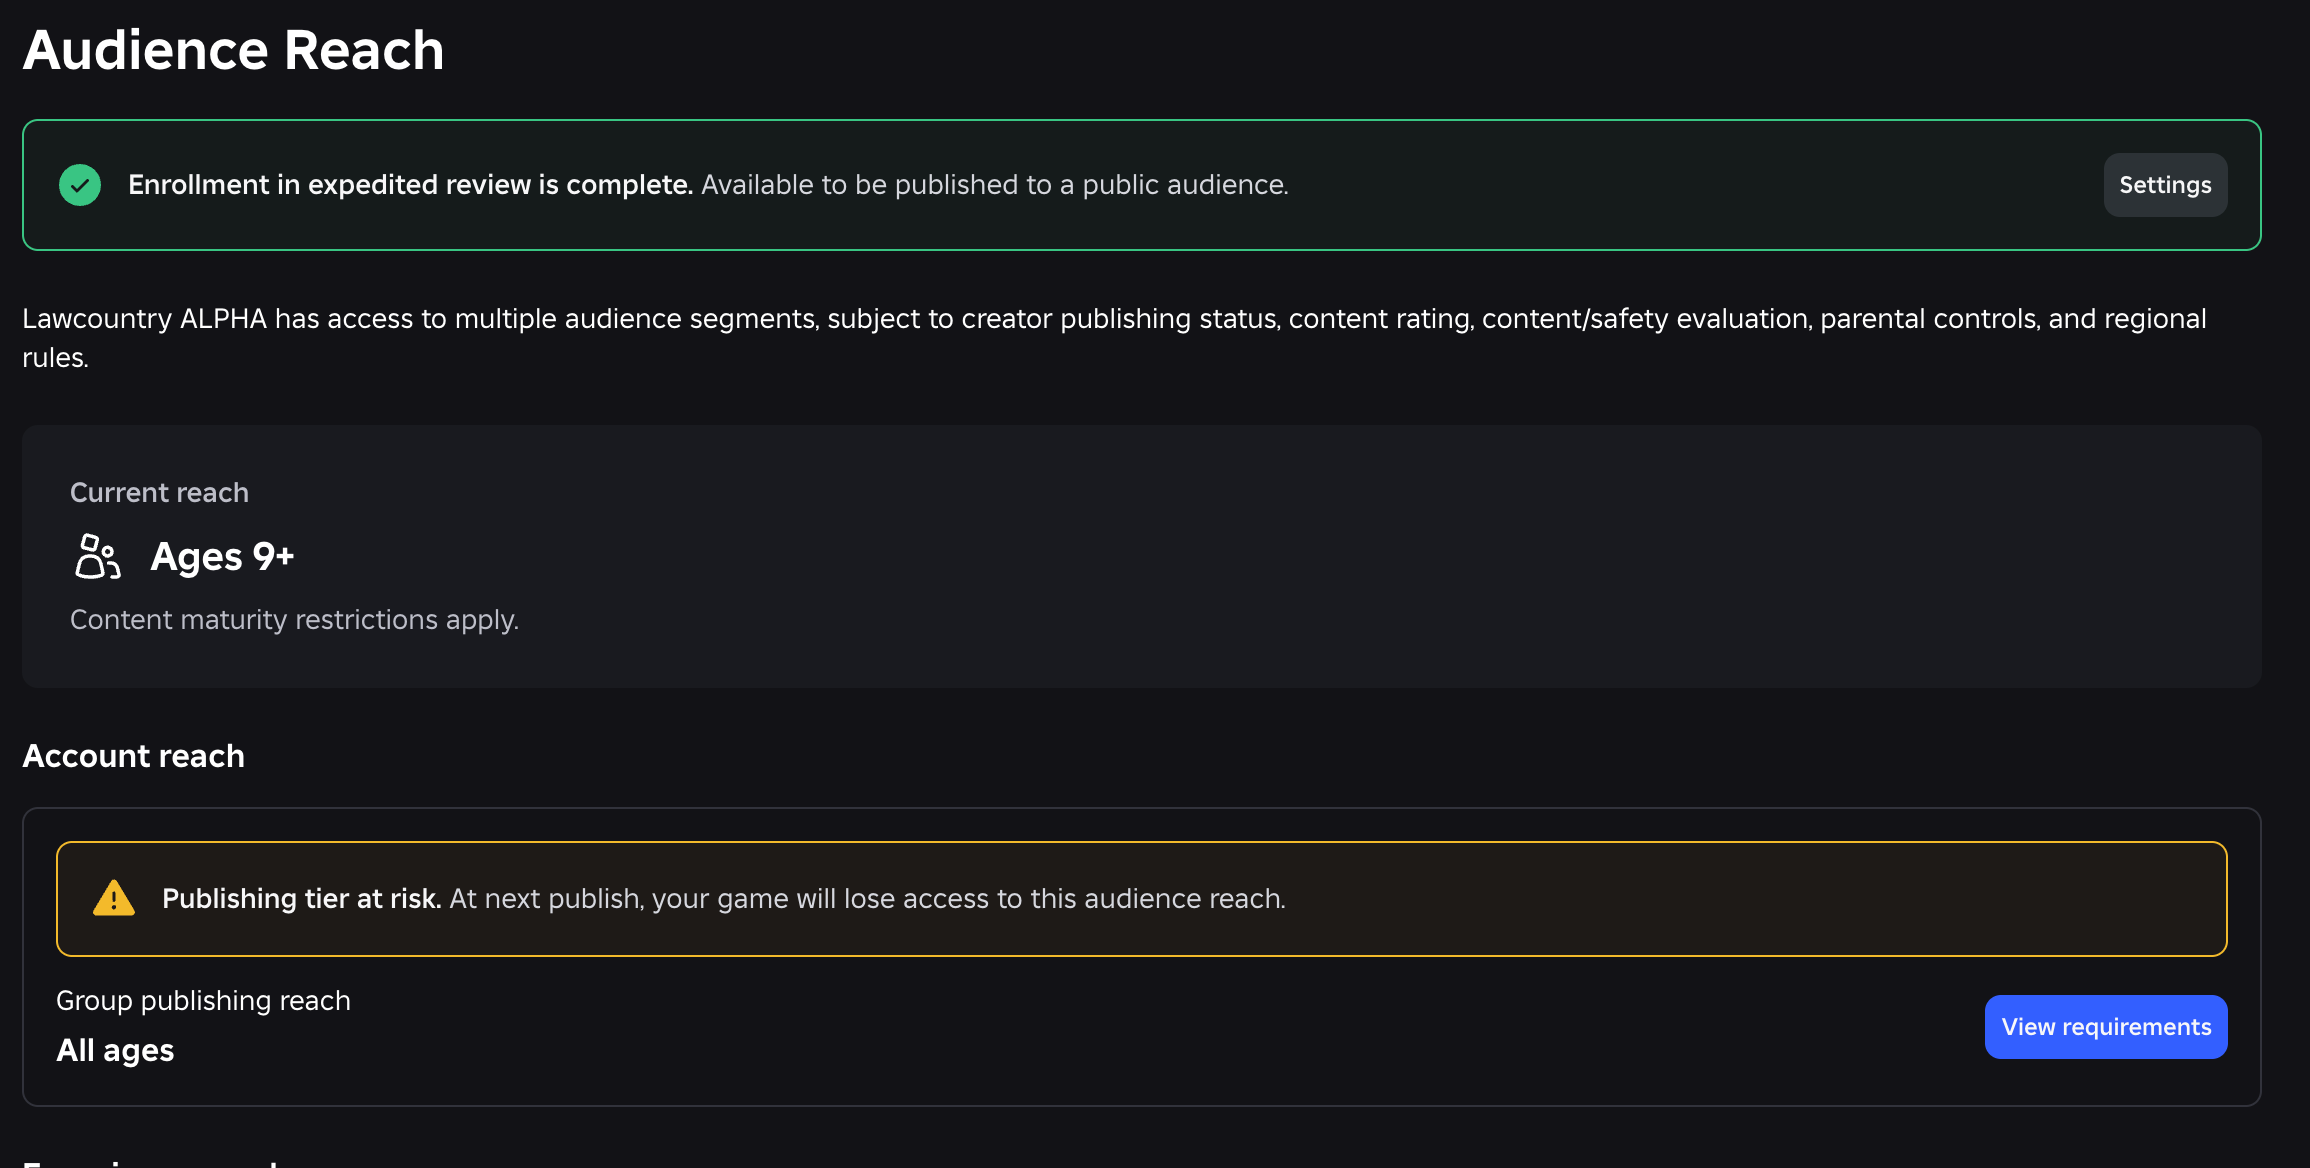Click the yellow warning triangle icon
Screen dimensions: 2310x1168
click(x=114, y=898)
